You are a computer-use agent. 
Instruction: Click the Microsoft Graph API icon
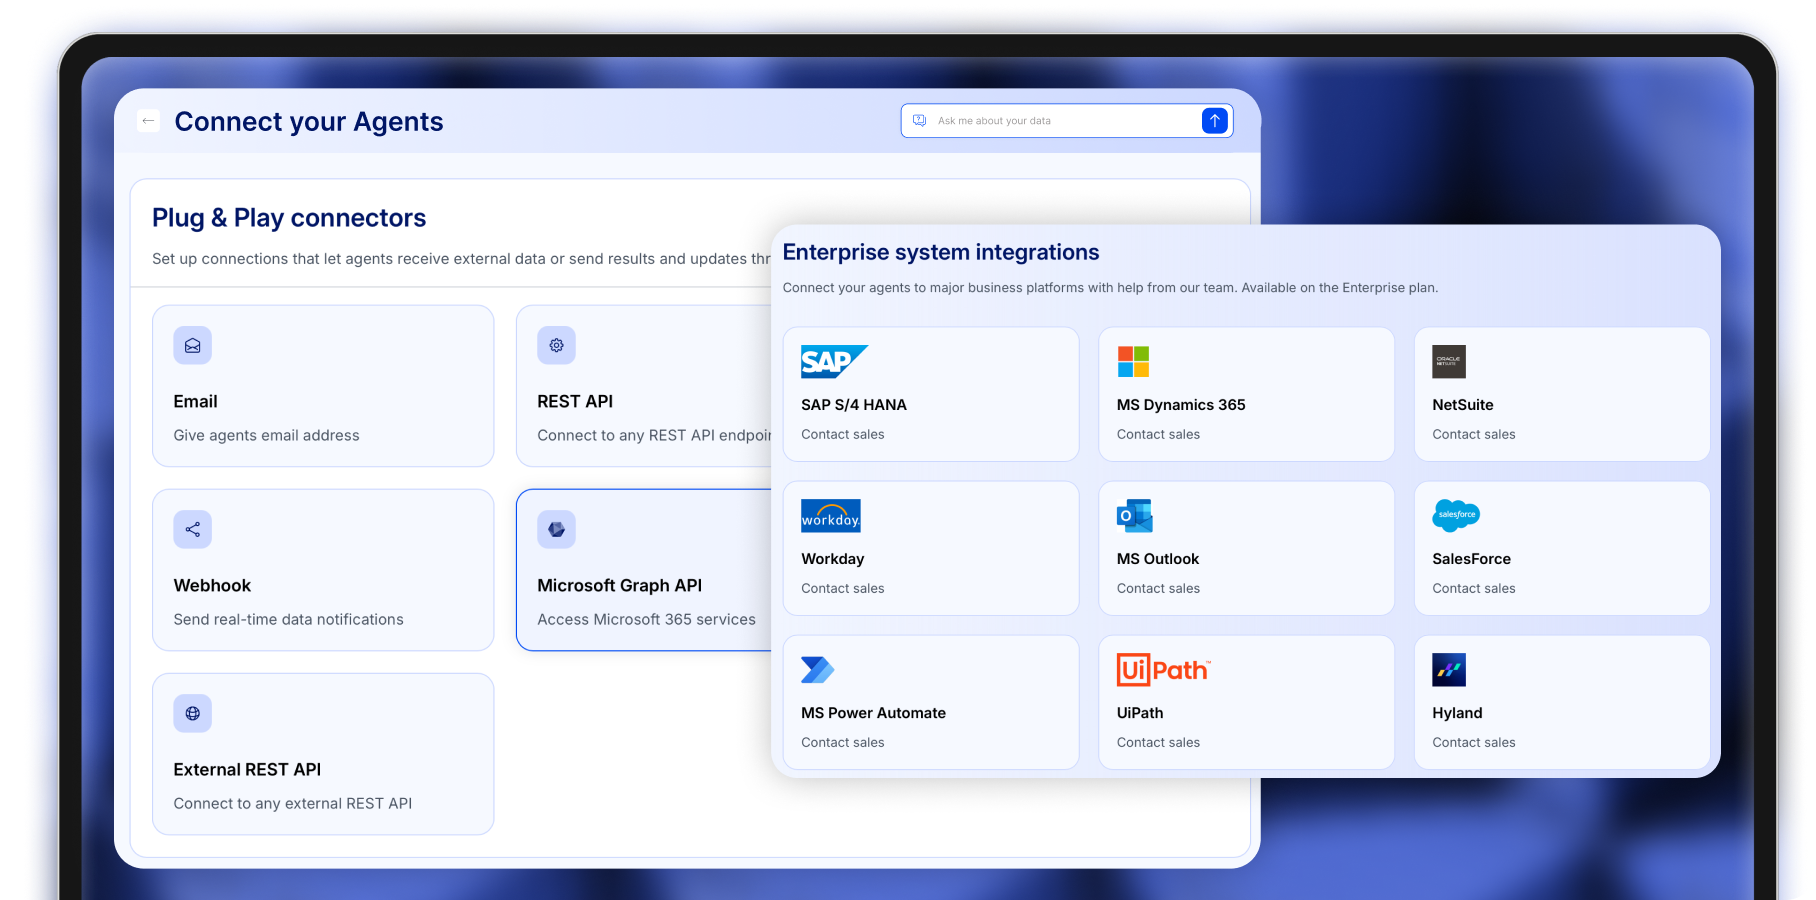click(556, 530)
